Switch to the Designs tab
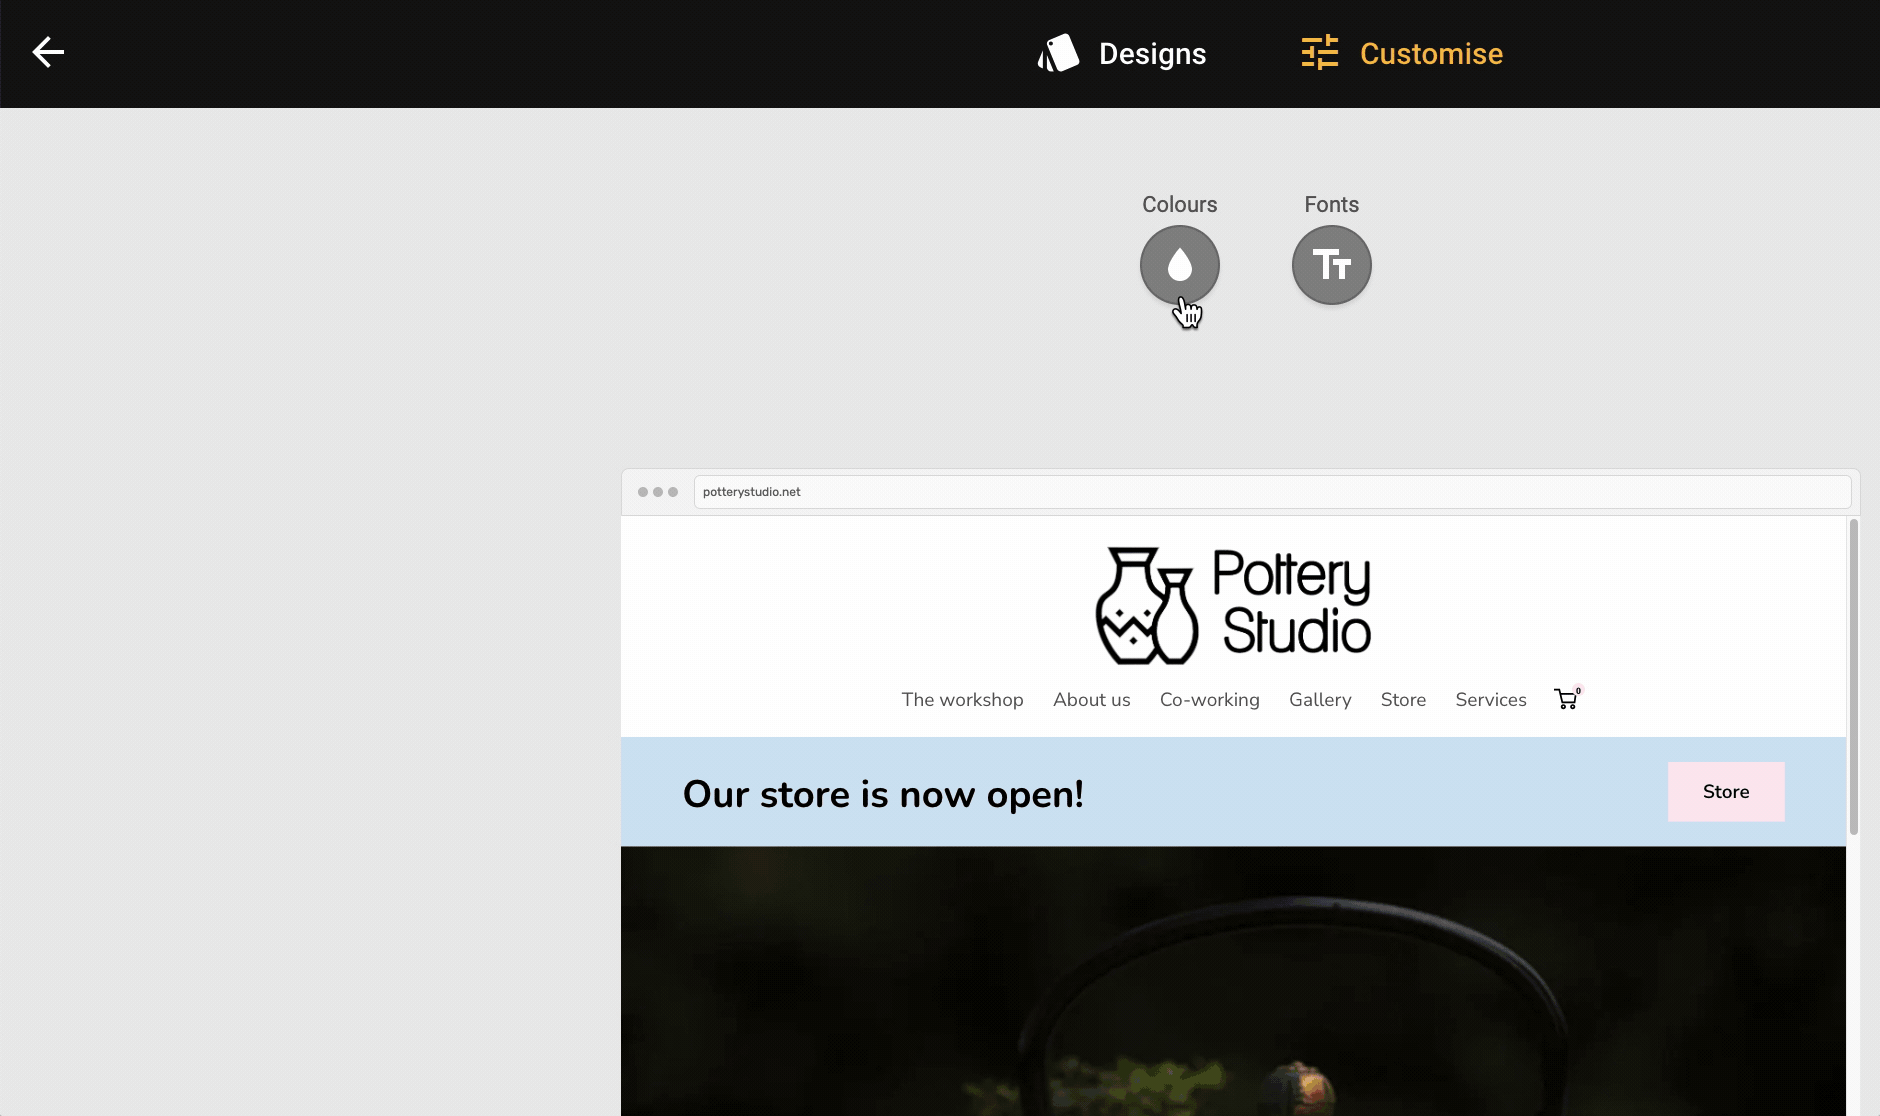Image resolution: width=1880 pixels, height=1116 pixels. pyautogui.click(x=1122, y=53)
